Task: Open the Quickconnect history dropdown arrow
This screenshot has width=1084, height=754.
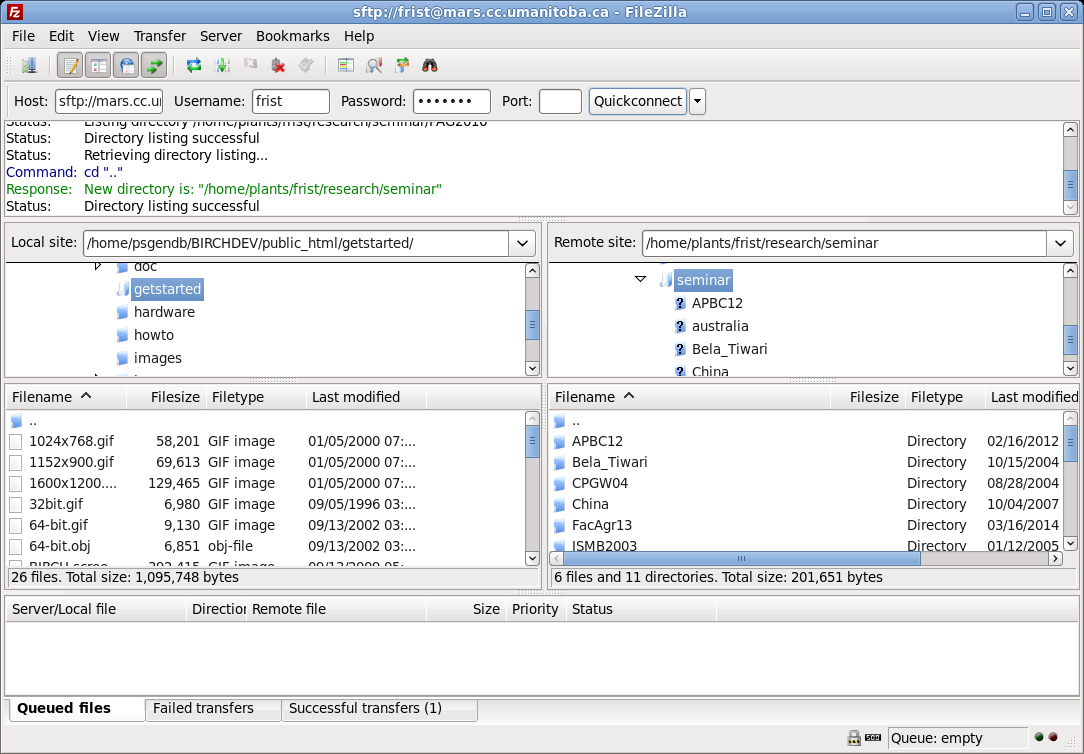Action: [x=697, y=101]
